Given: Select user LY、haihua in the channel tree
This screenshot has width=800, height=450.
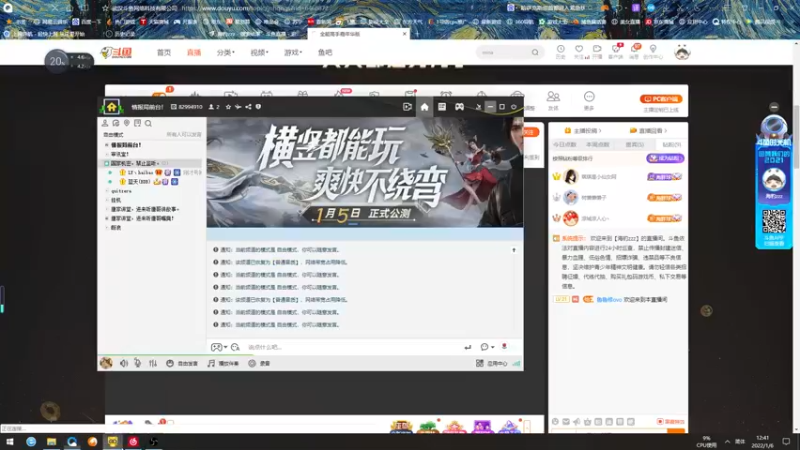Looking at the screenshot, I should pos(140,172).
